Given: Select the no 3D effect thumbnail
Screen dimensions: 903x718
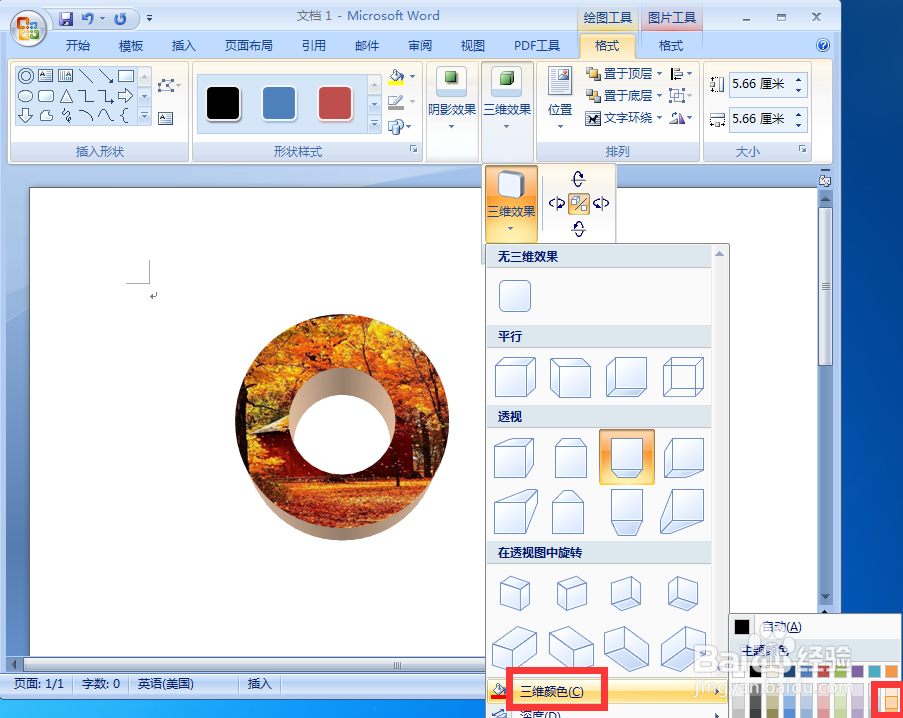Looking at the screenshot, I should [x=515, y=296].
